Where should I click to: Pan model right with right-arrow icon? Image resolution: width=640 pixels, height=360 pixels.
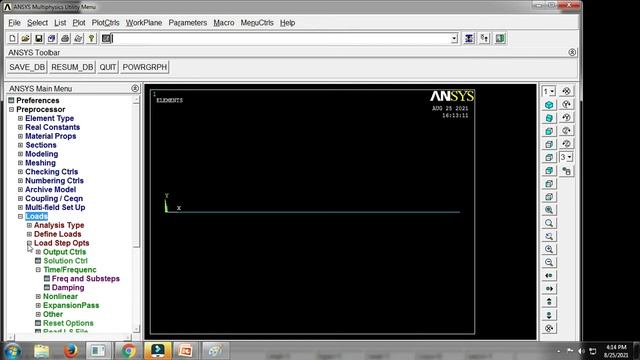click(549, 289)
